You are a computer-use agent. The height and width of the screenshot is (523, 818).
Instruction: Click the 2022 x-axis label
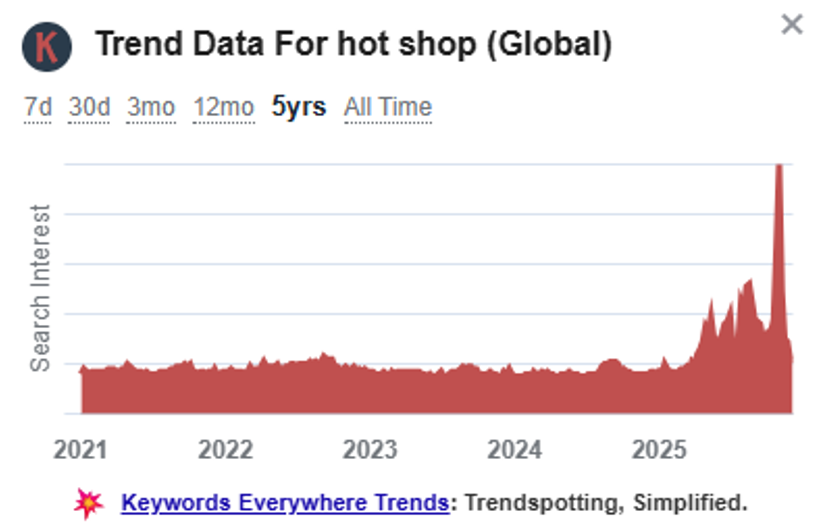(225, 449)
